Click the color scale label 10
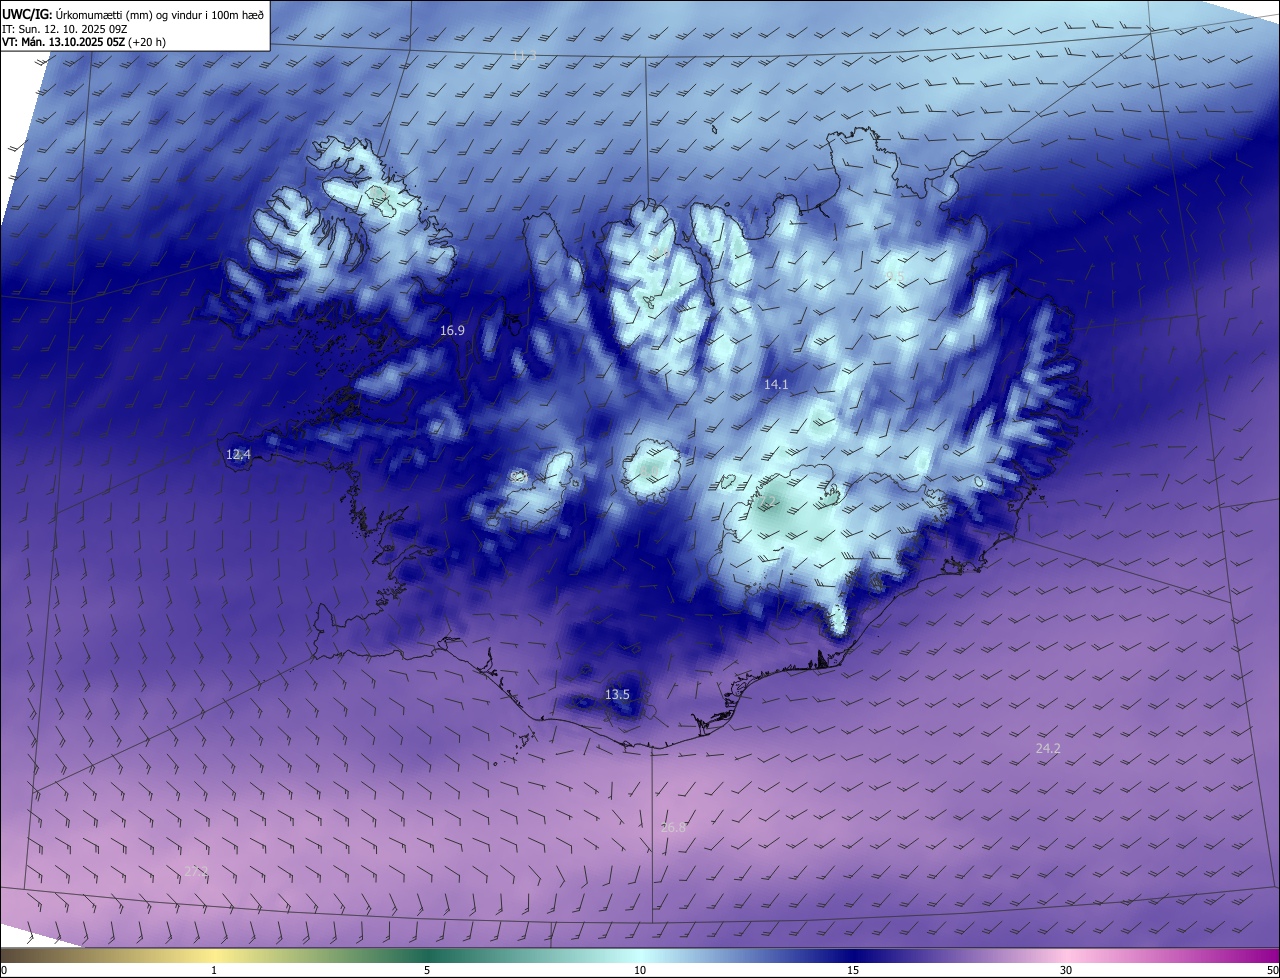The height and width of the screenshot is (978, 1280). 640,970
